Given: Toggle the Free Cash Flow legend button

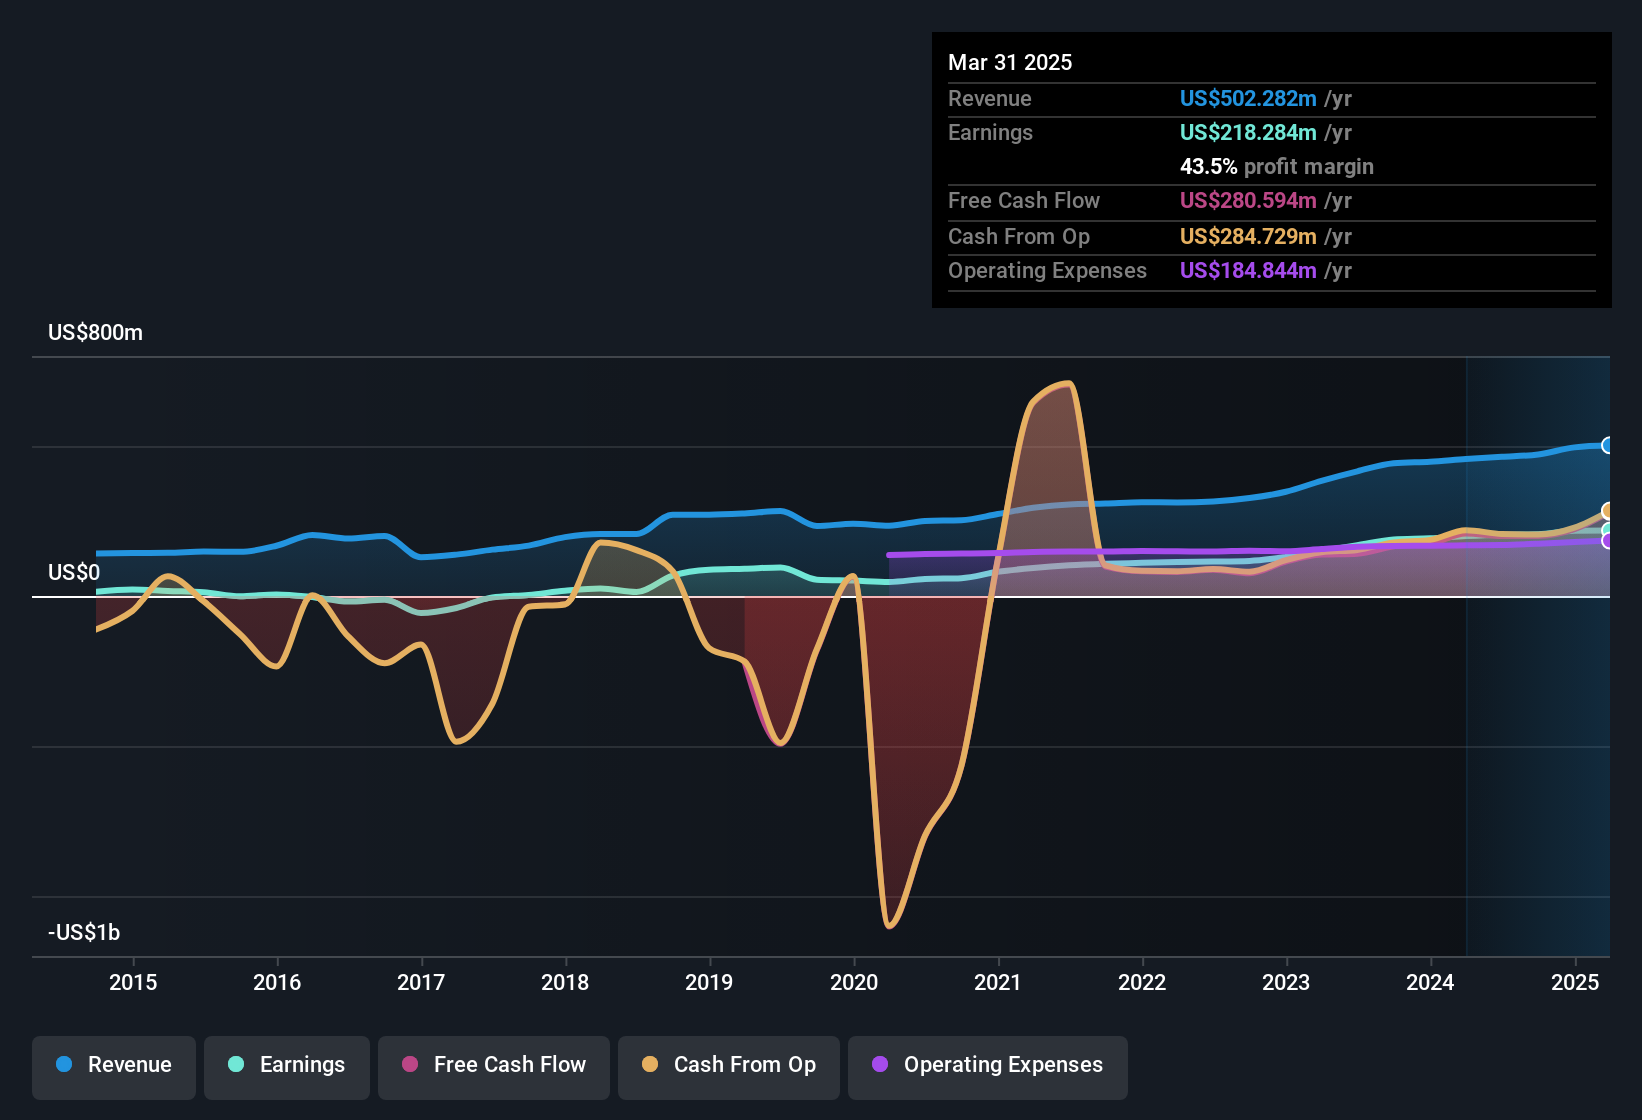Looking at the screenshot, I should pyautogui.click(x=494, y=1066).
